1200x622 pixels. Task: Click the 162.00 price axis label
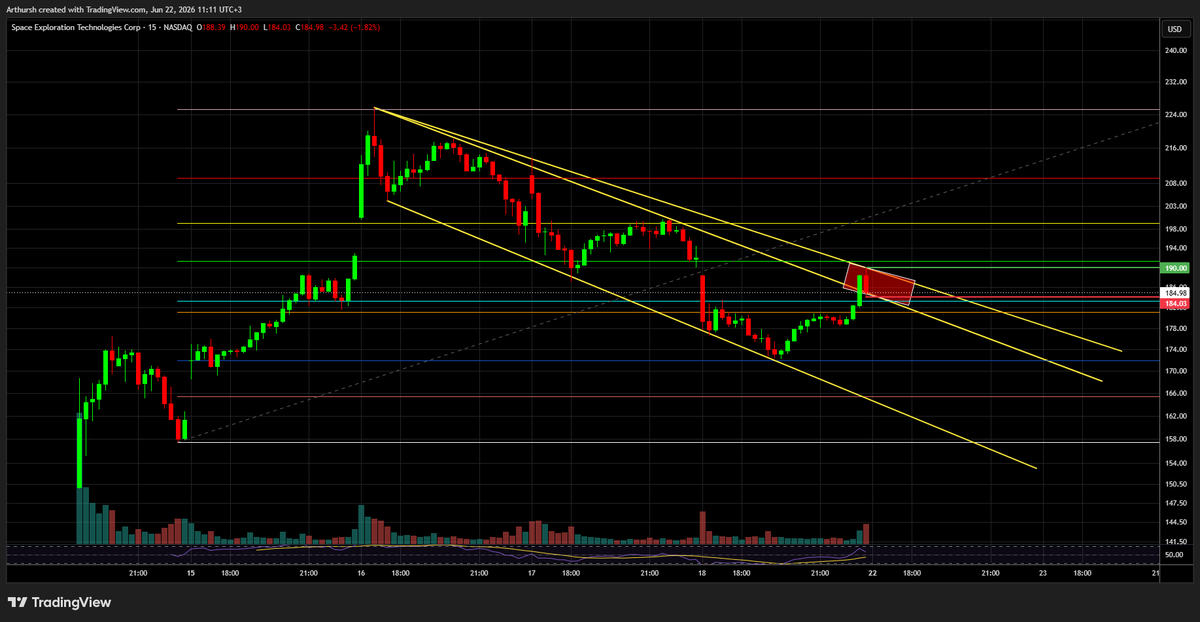[1175, 415]
